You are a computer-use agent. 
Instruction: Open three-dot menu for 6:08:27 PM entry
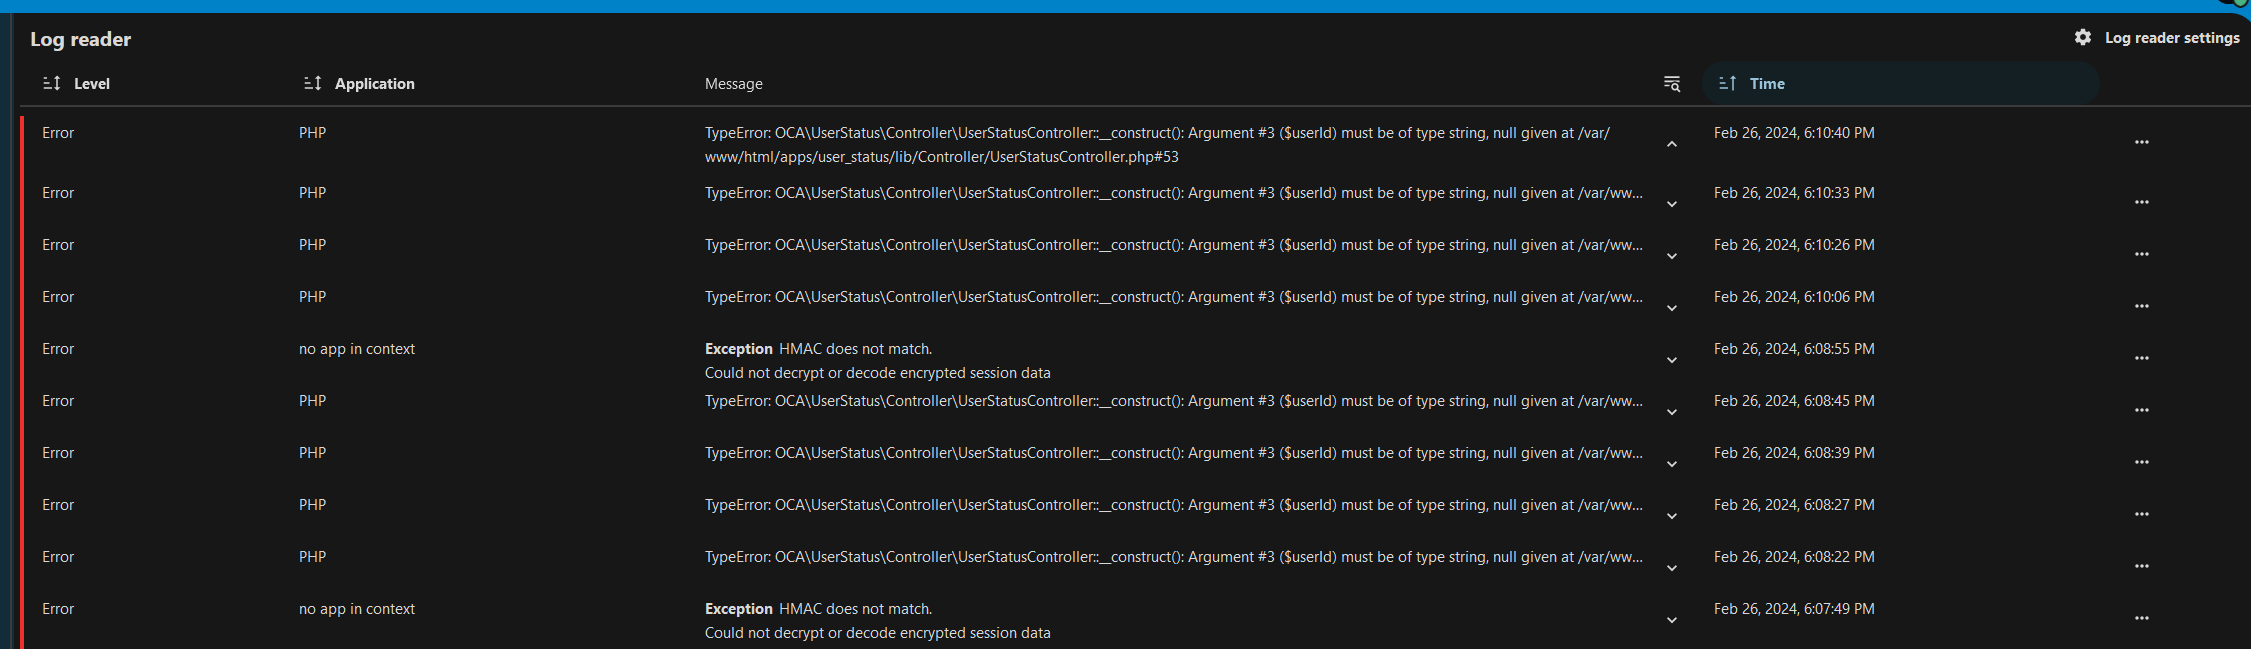pos(2141,514)
